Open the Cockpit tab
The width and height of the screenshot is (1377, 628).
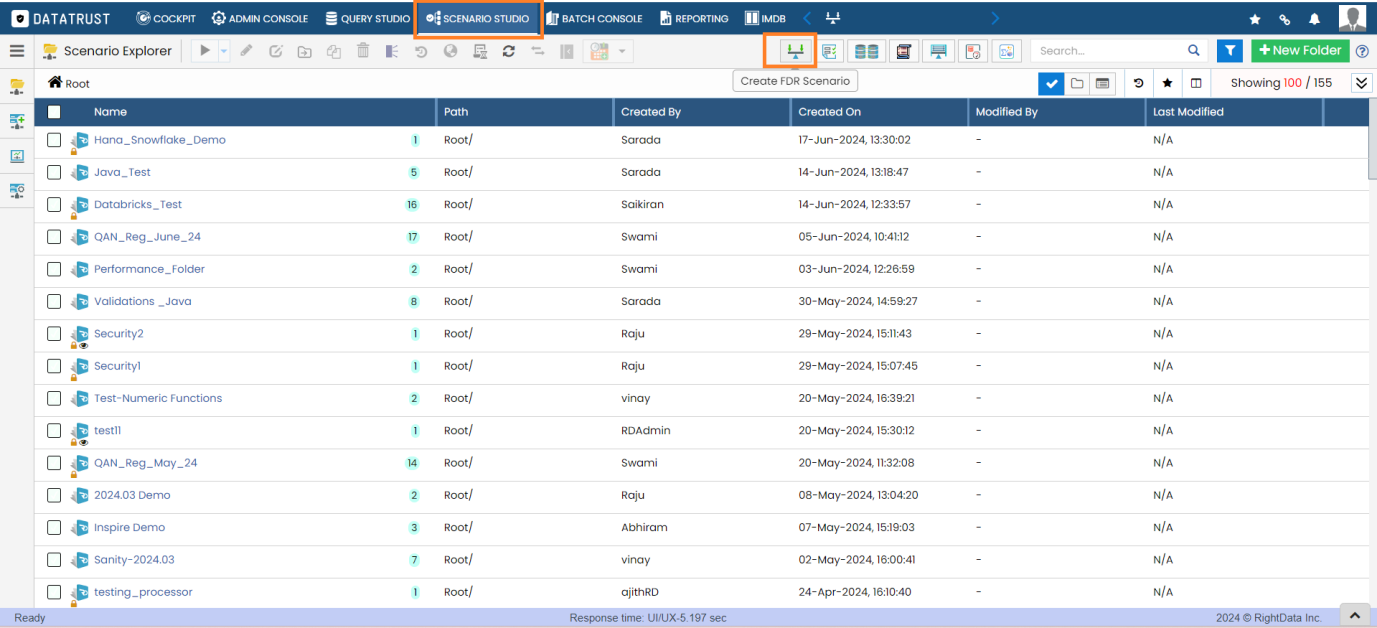pos(165,18)
